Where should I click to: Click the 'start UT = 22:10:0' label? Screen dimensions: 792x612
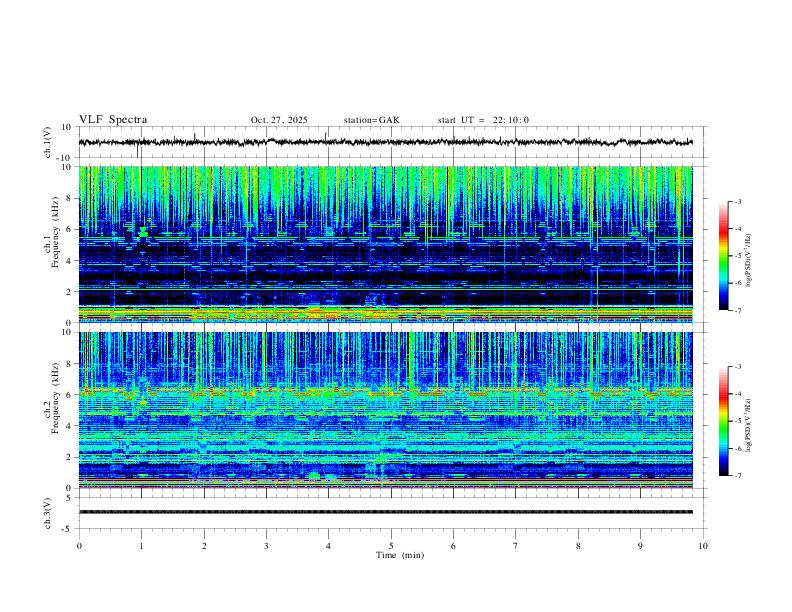[483, 120]
